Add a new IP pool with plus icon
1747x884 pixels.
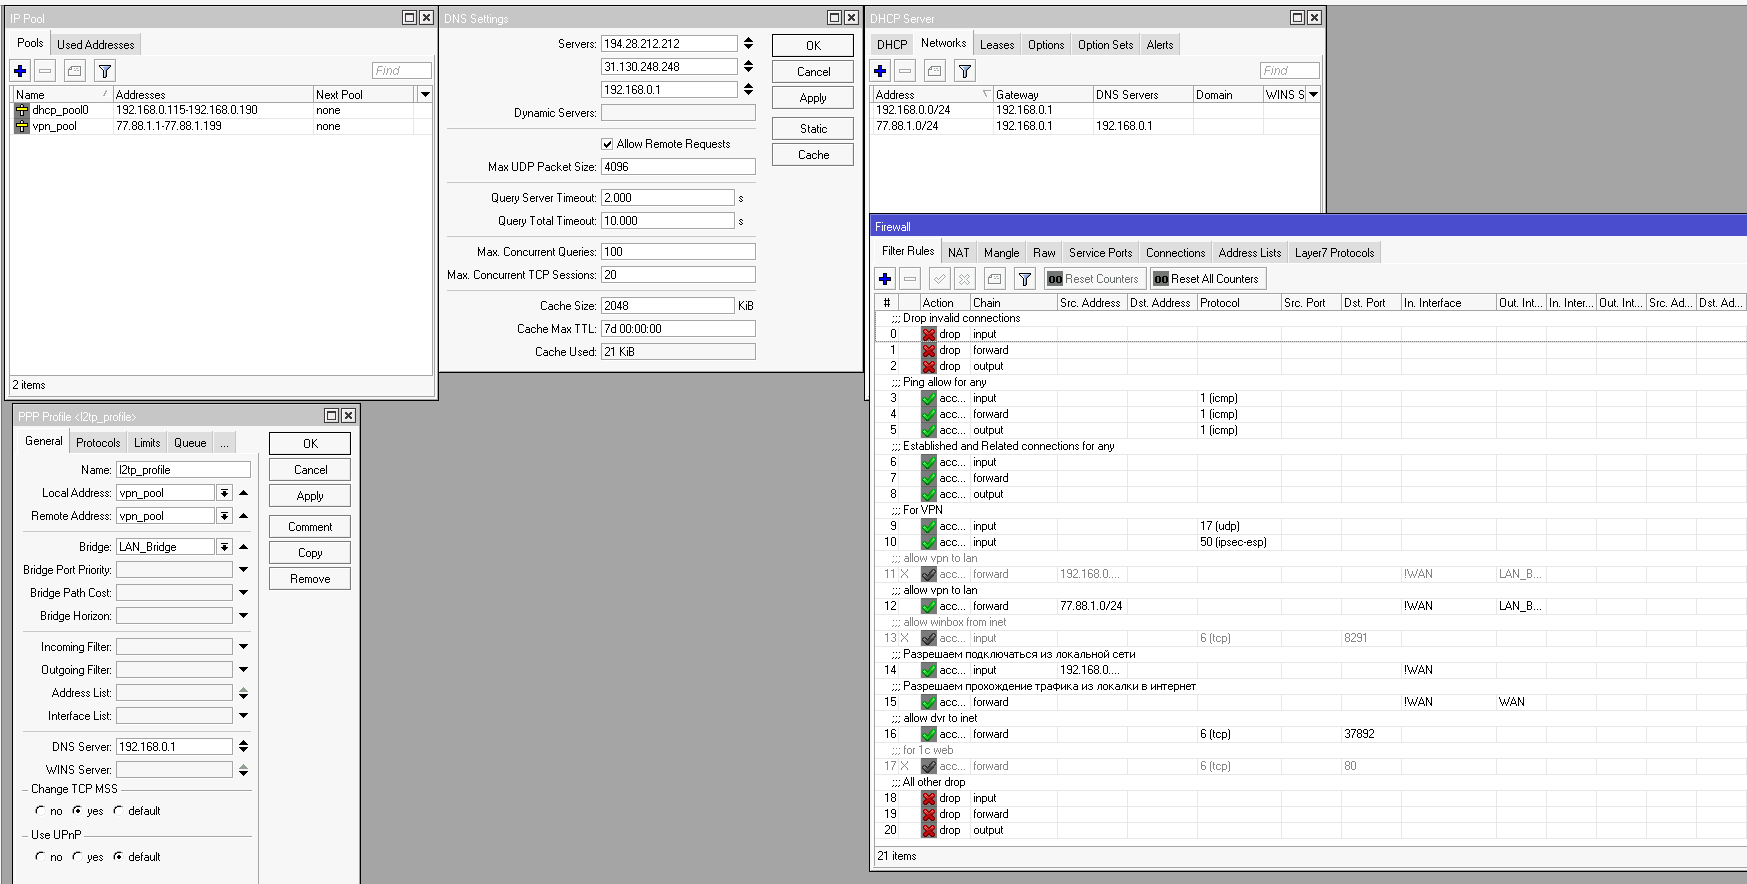[20, 71]
